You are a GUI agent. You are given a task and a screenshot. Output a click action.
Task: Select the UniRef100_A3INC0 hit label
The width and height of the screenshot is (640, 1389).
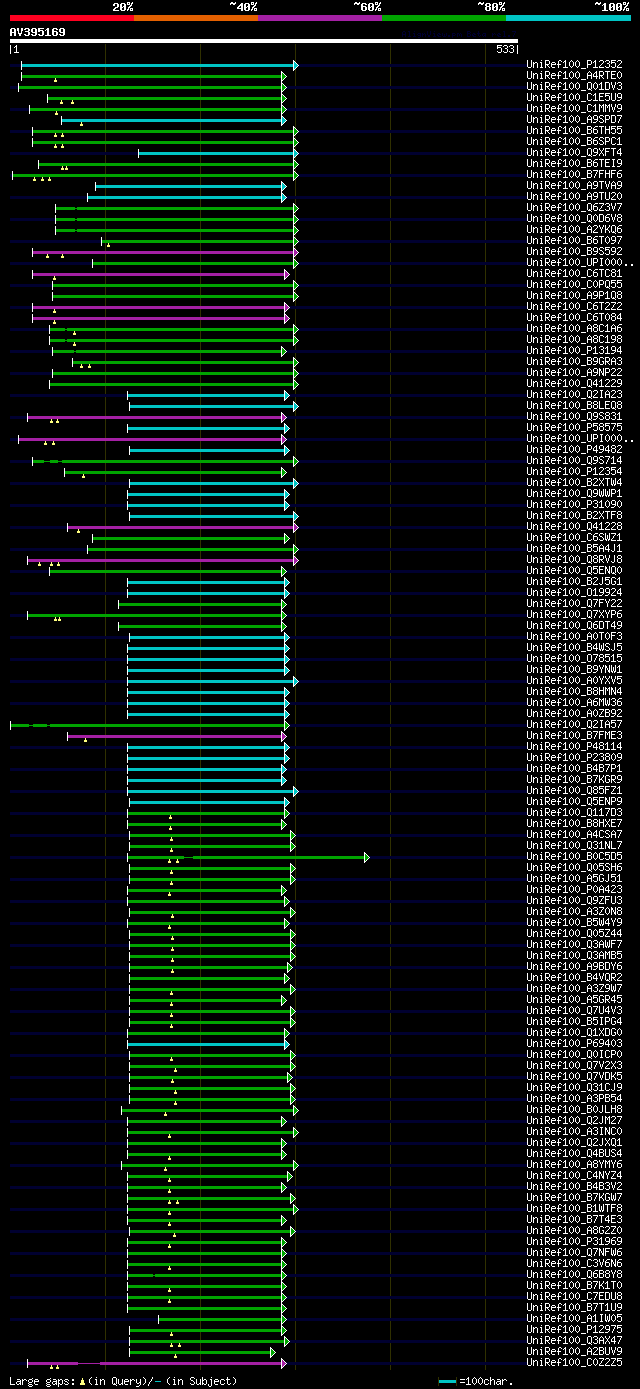click(x=574, y=1132)
